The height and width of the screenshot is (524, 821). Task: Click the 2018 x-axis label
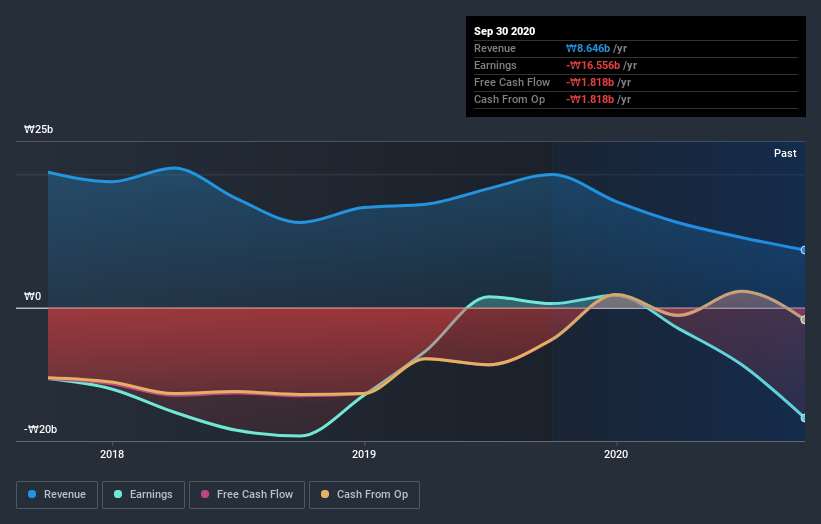112,454
